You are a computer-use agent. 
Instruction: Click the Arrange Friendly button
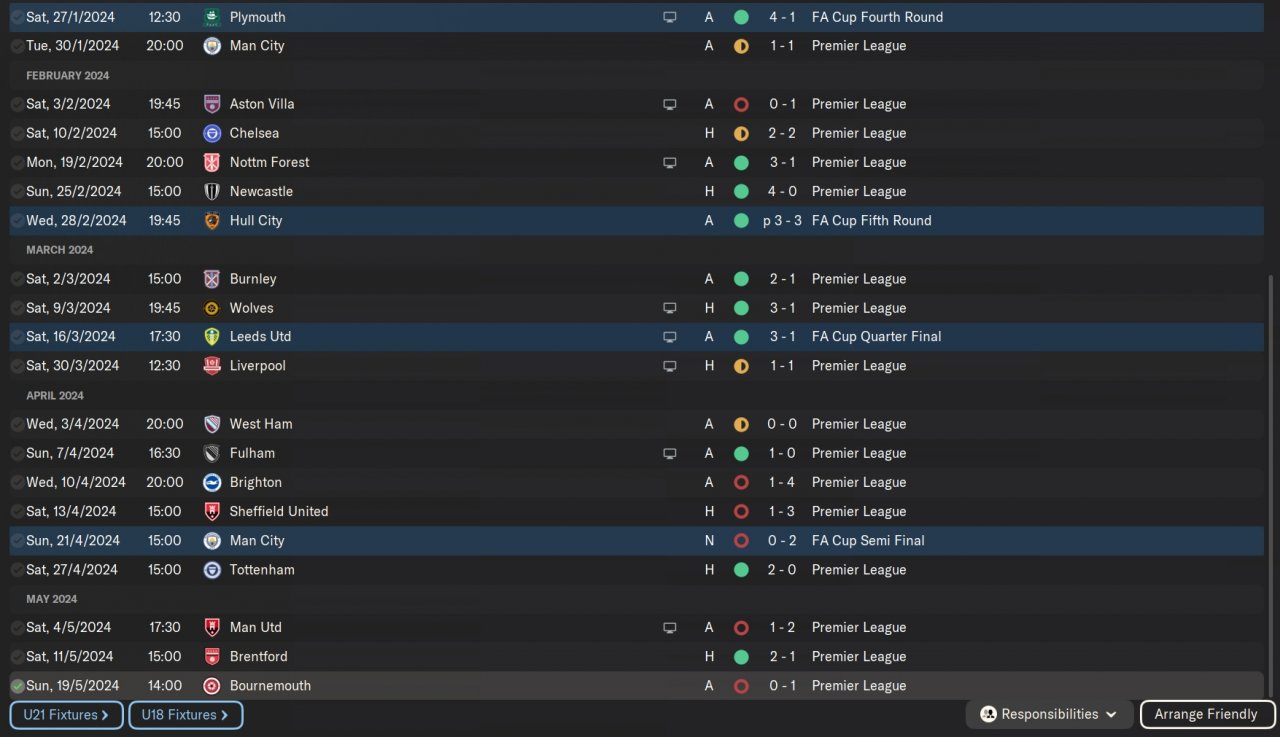(x=1206, y=714)
